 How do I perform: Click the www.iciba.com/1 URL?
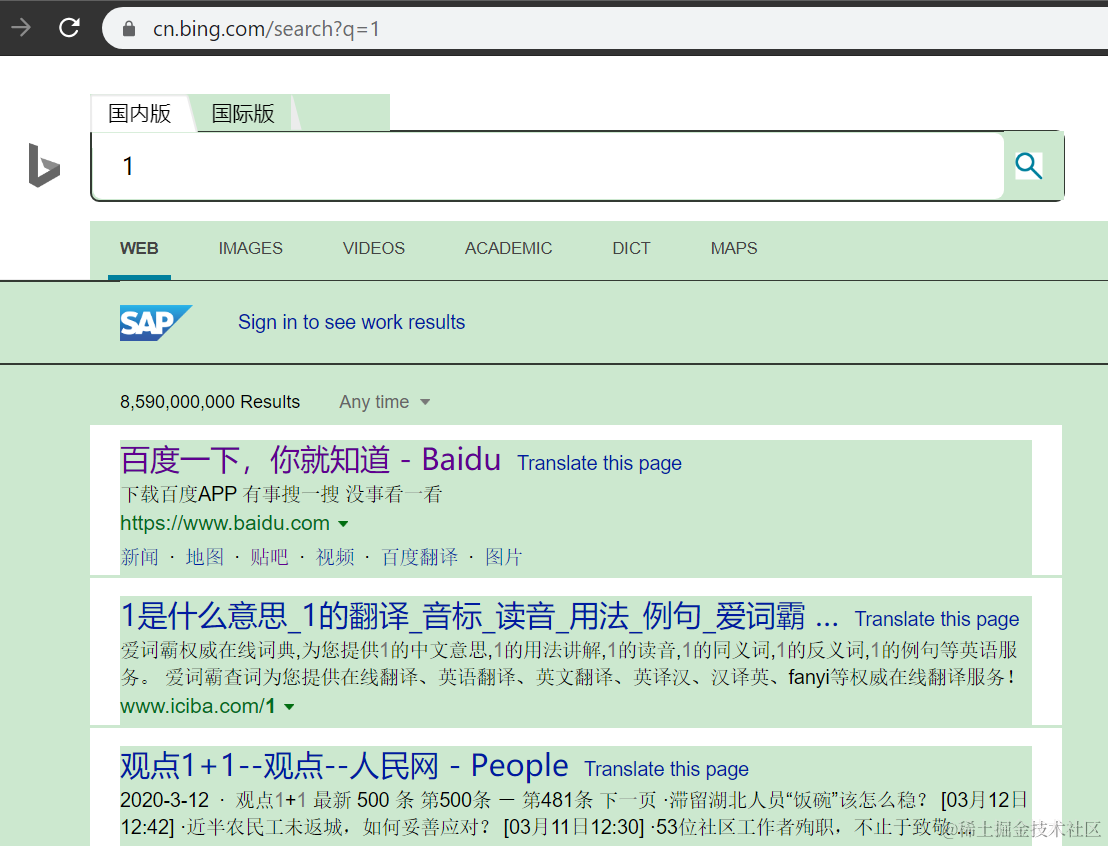coord(198,706)
